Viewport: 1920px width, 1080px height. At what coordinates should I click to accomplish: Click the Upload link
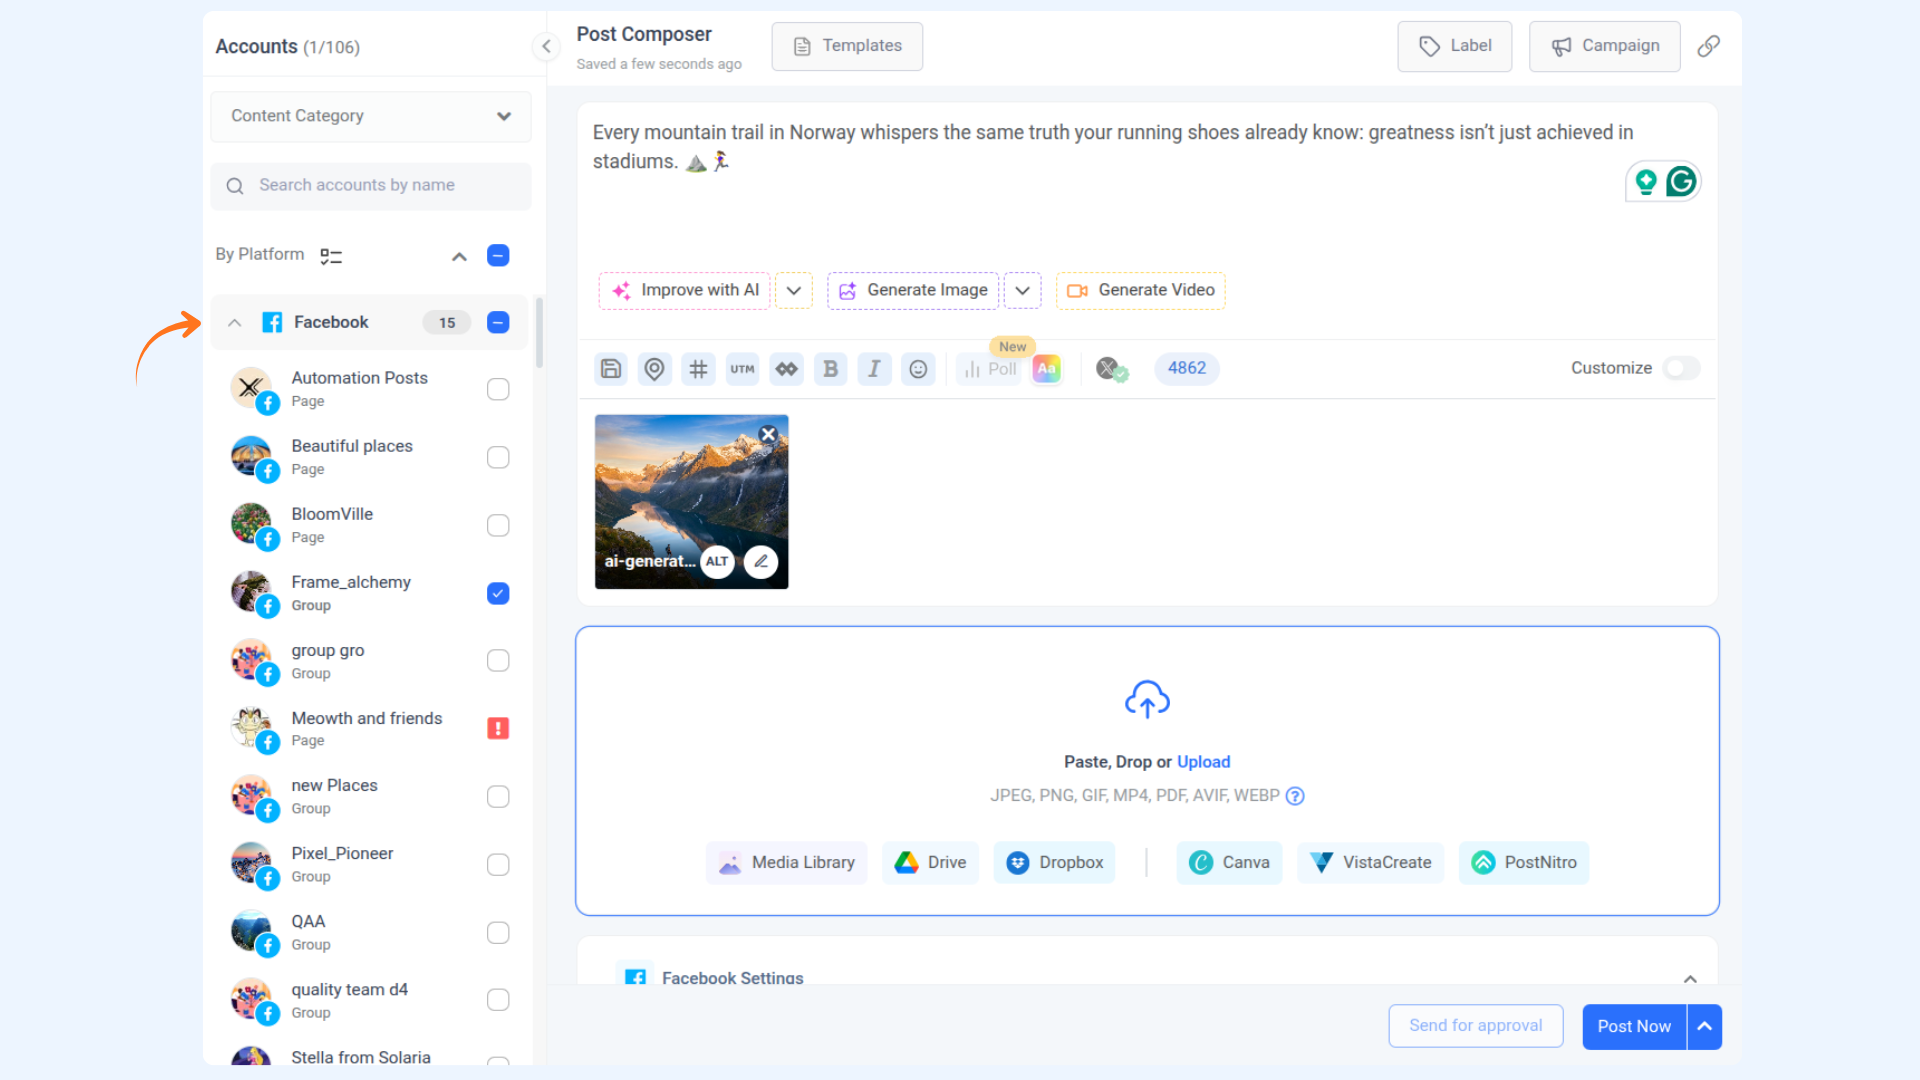click(1203, 761)
